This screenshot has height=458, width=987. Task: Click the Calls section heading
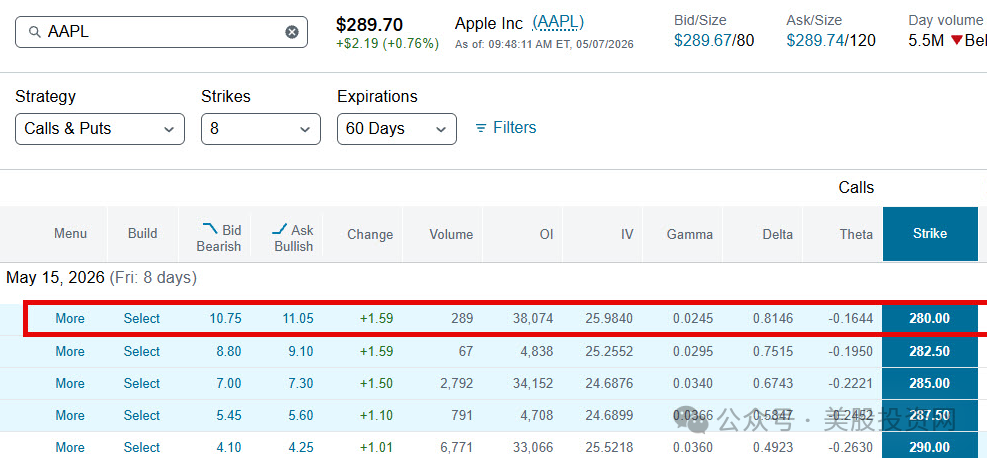point(856,187)
